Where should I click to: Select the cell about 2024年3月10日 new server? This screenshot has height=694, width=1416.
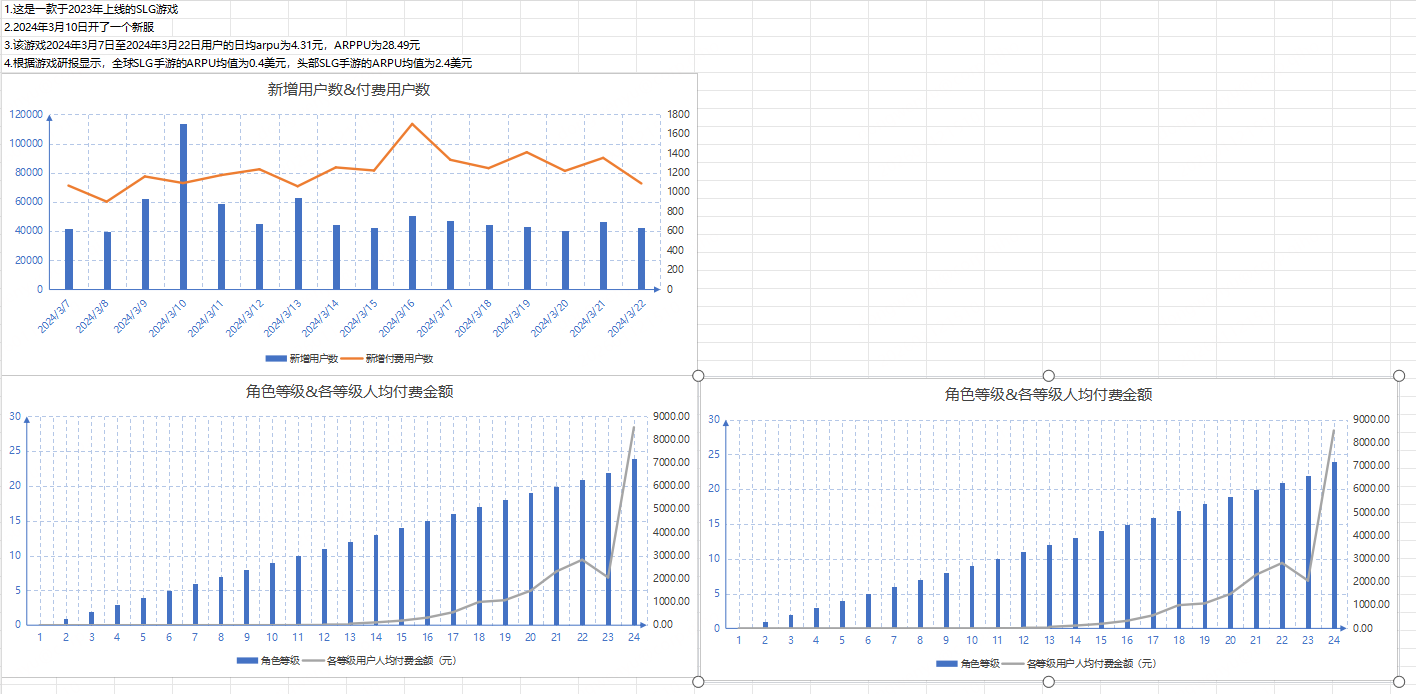pyautogui.click(x=80, y=27)
